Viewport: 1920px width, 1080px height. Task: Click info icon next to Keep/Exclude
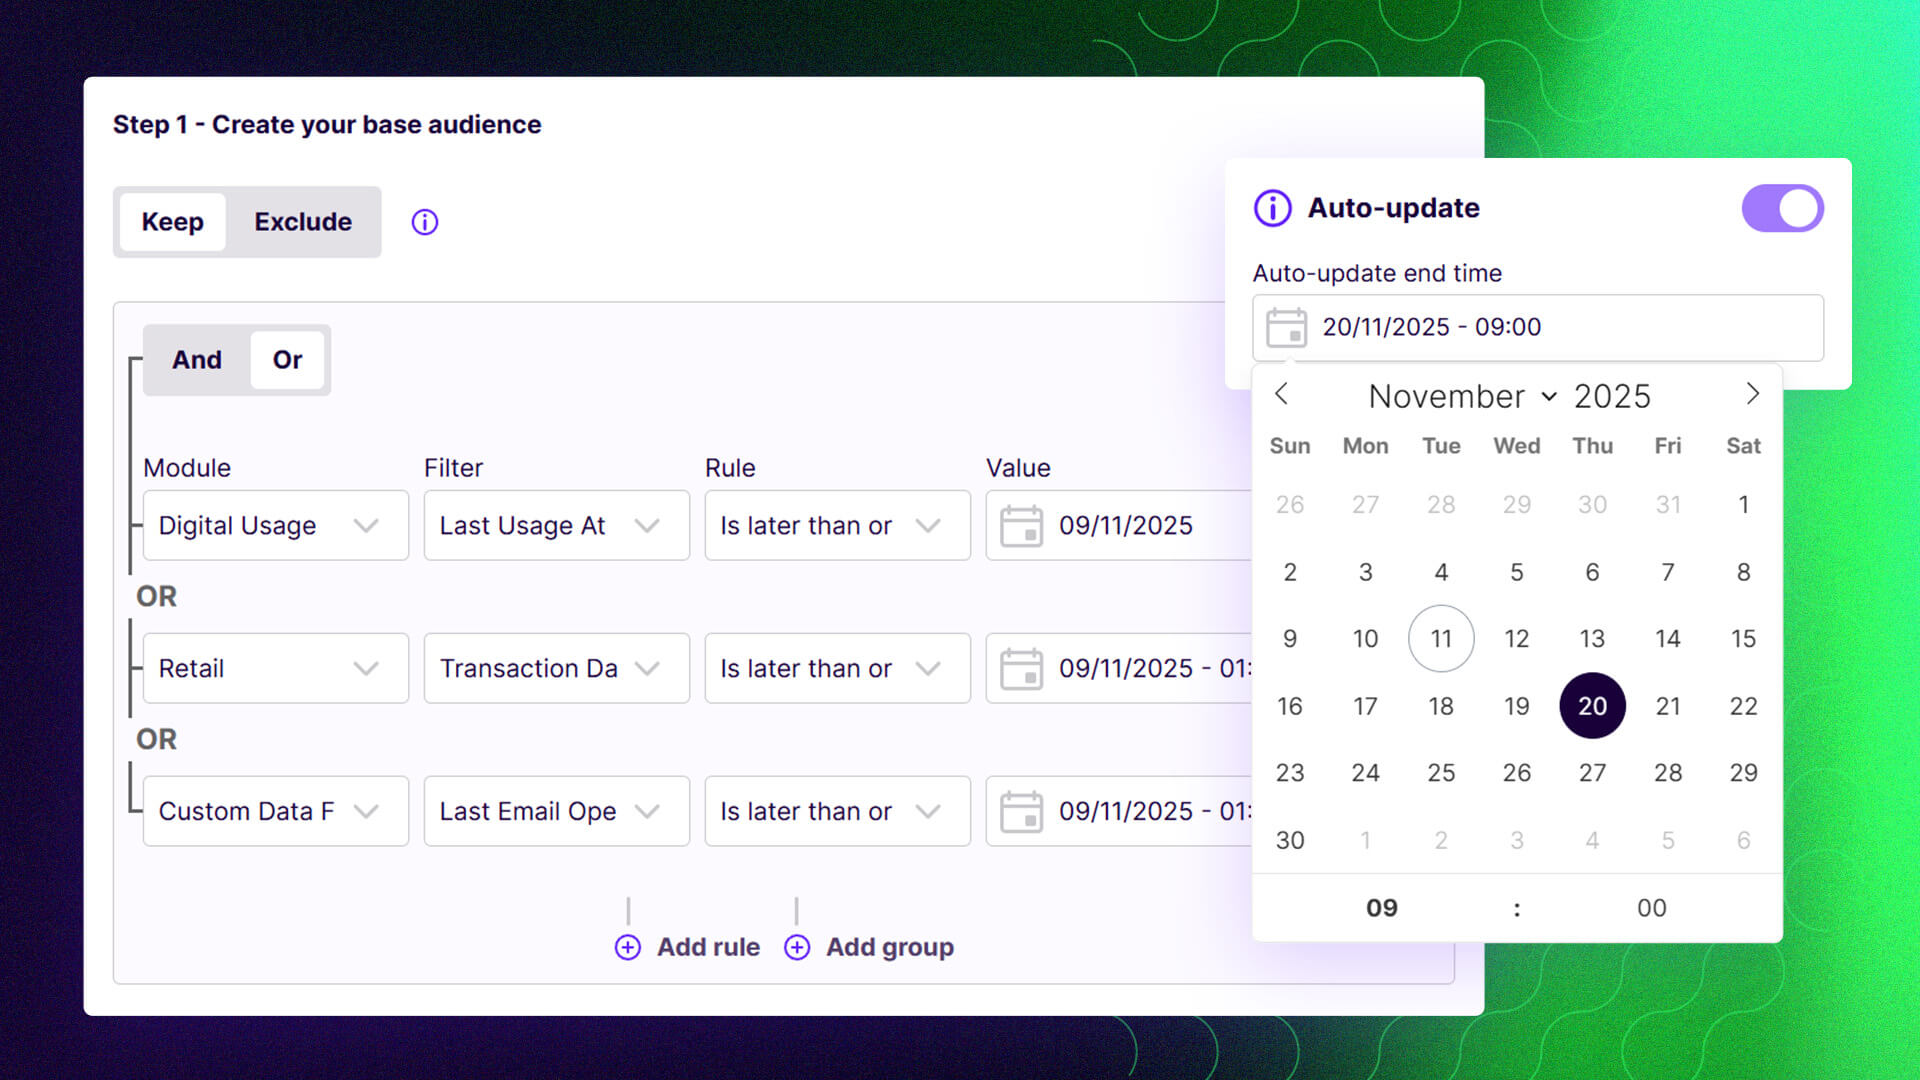tap(425, 222)
